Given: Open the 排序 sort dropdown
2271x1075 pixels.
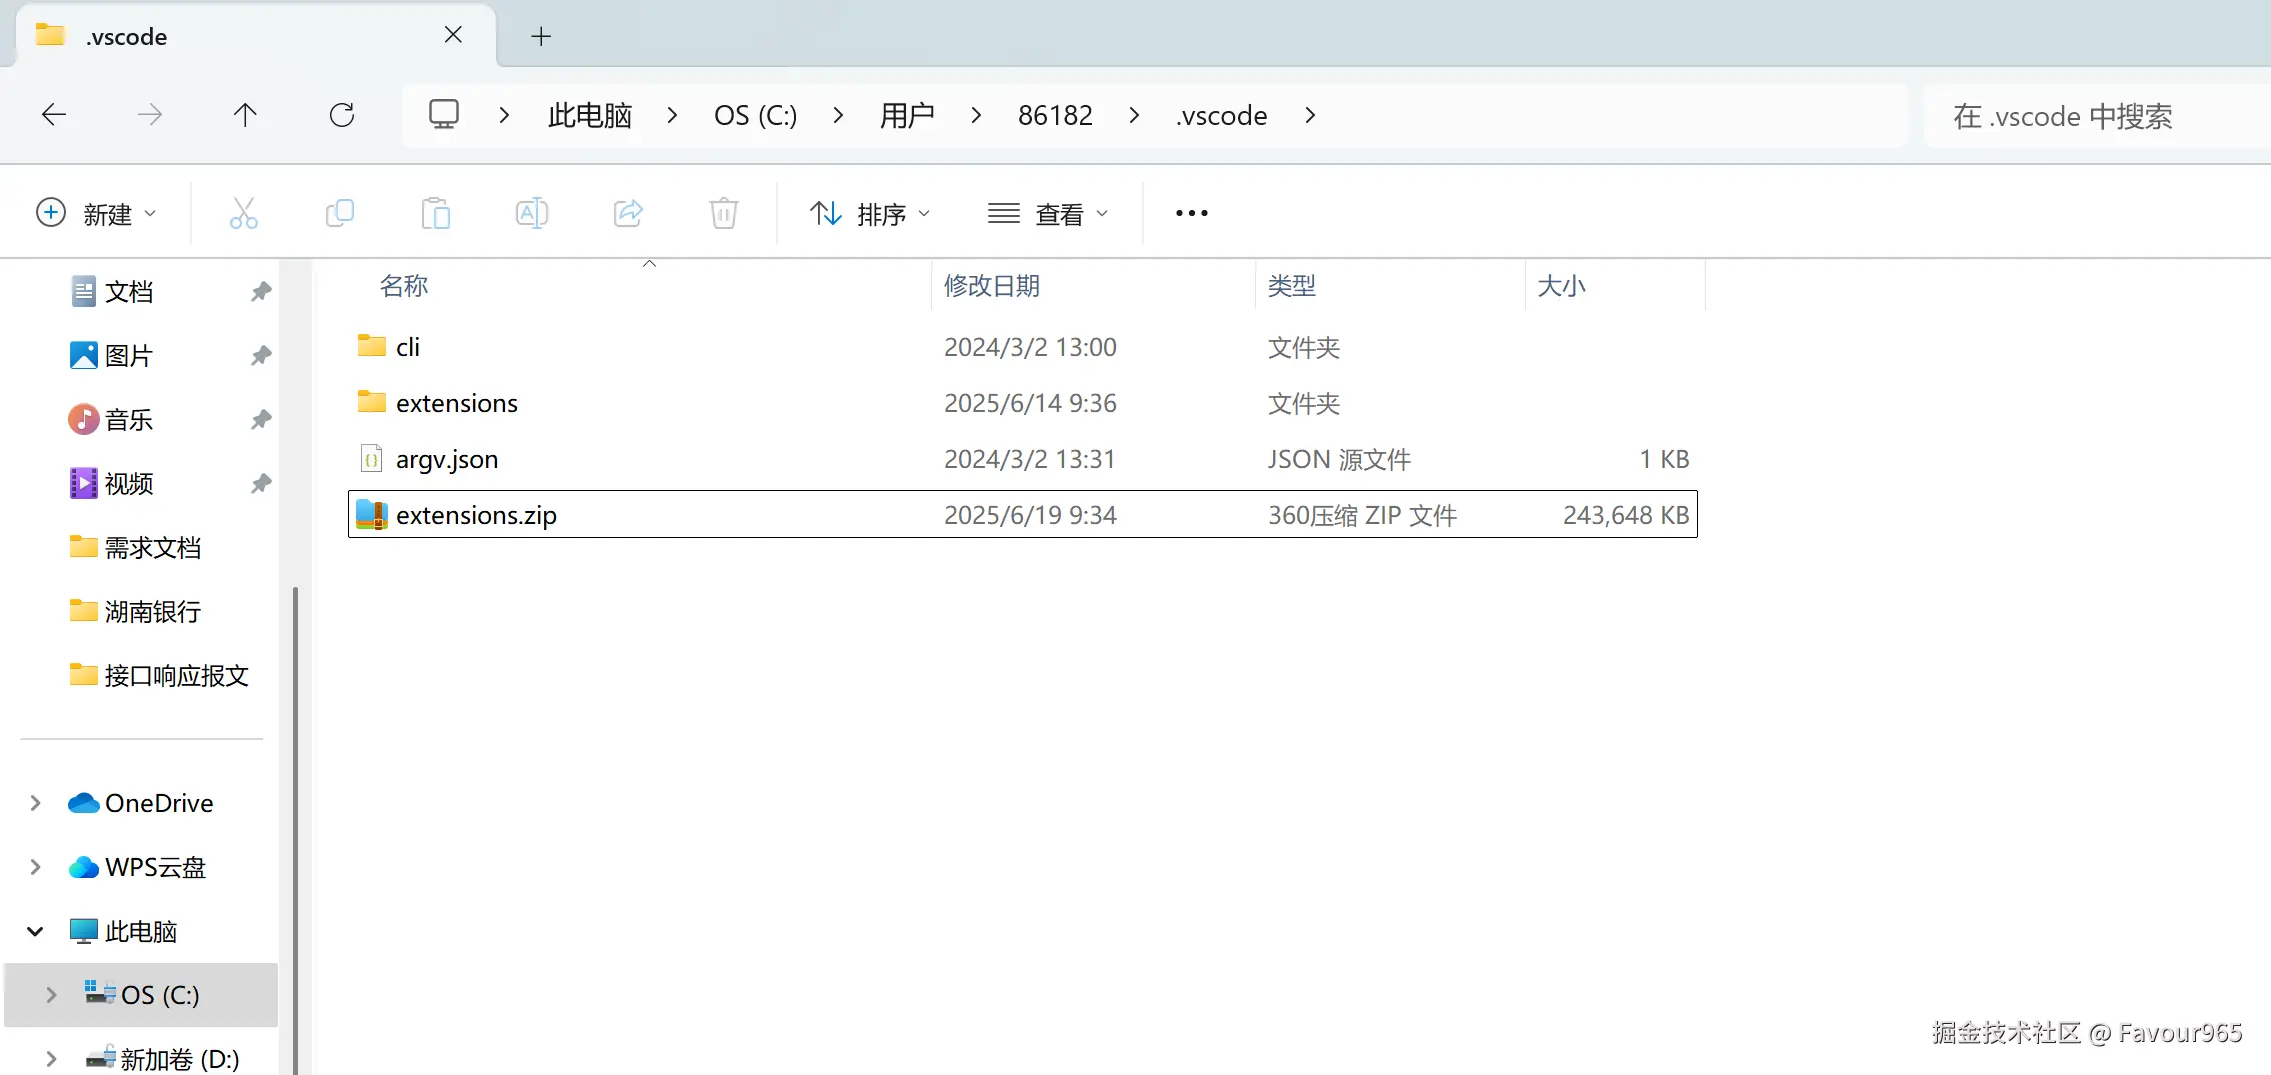Looking at the screenshot, I should point(870,213).
